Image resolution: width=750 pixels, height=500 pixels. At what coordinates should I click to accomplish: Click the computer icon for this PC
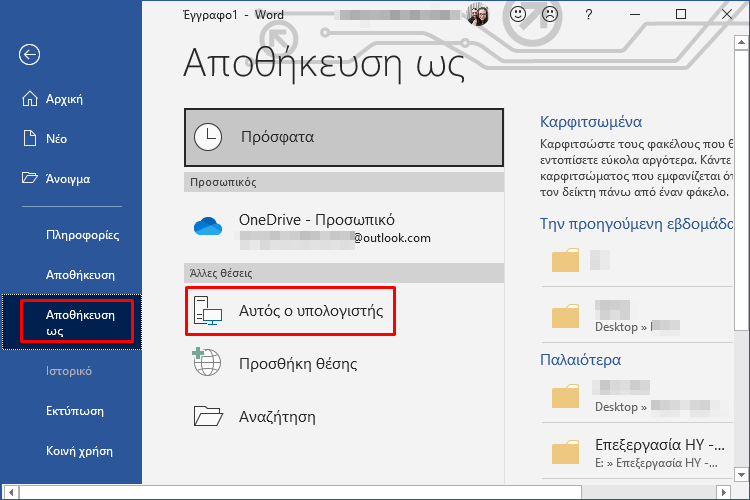click(x=208, y=311)
